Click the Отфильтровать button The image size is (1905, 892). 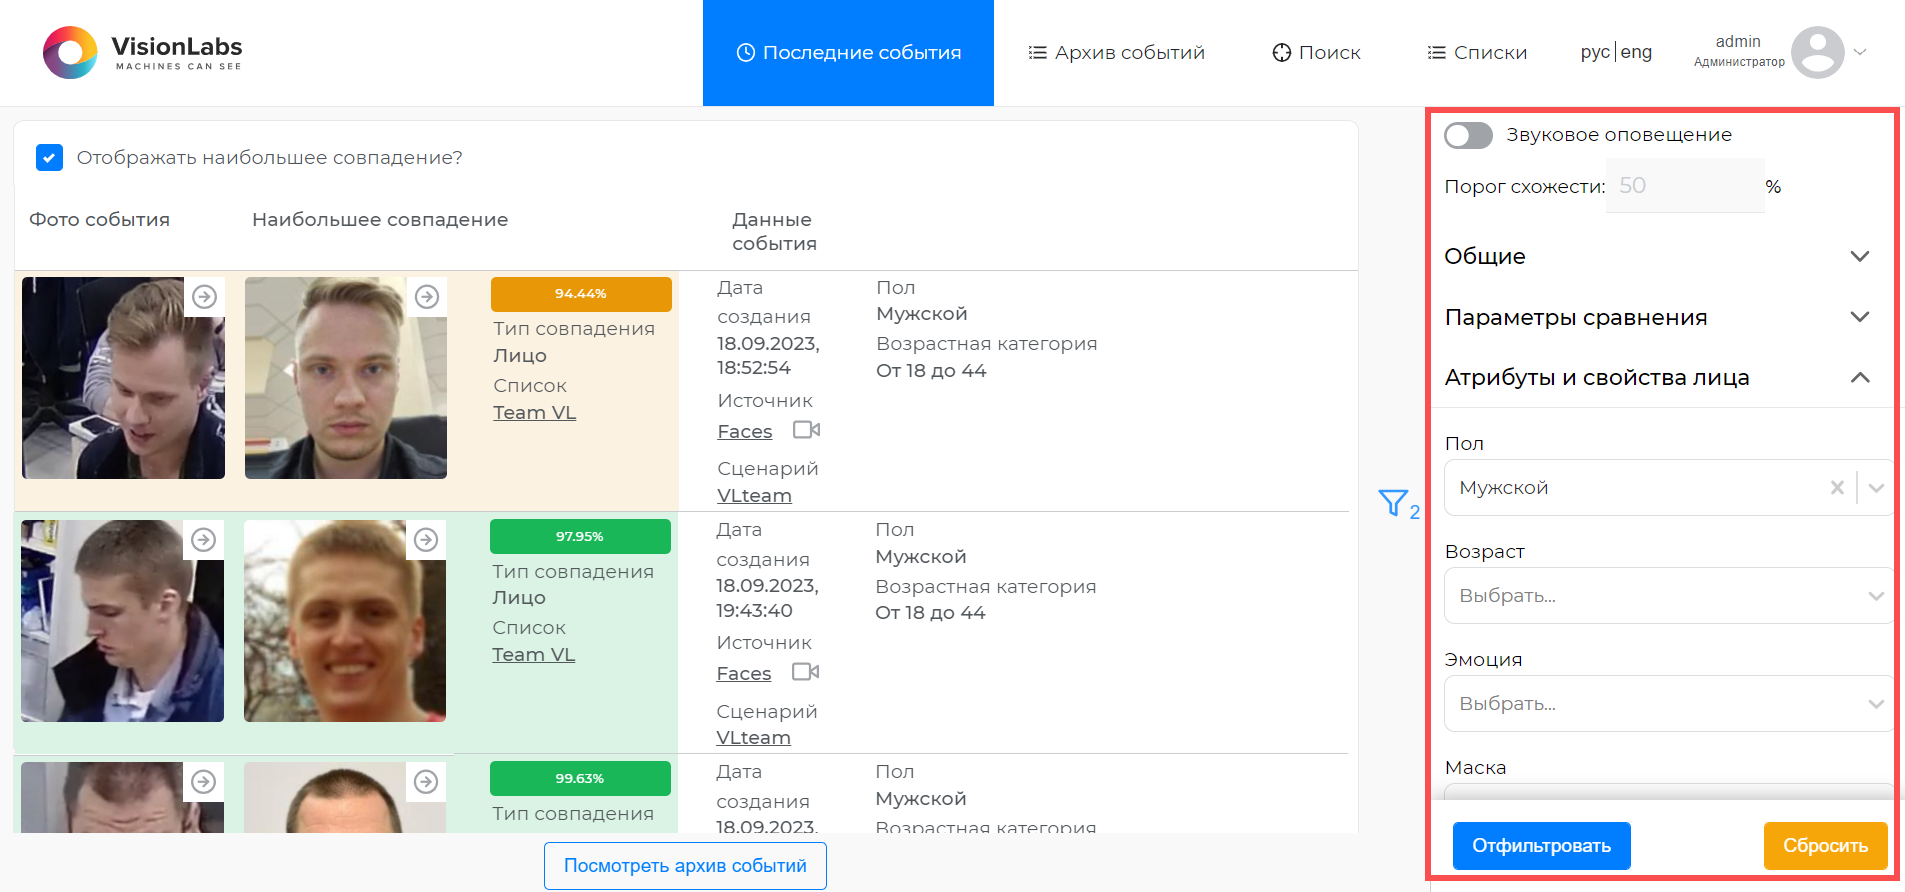[1542, 846]
